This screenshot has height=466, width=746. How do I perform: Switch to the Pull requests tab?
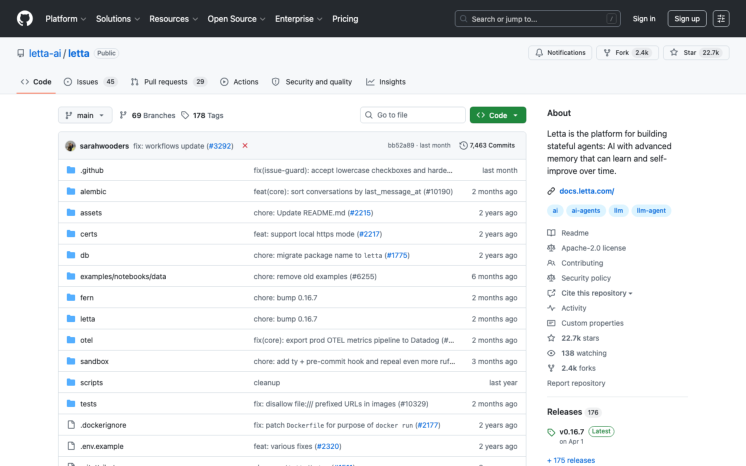click(x=168, y=82)
